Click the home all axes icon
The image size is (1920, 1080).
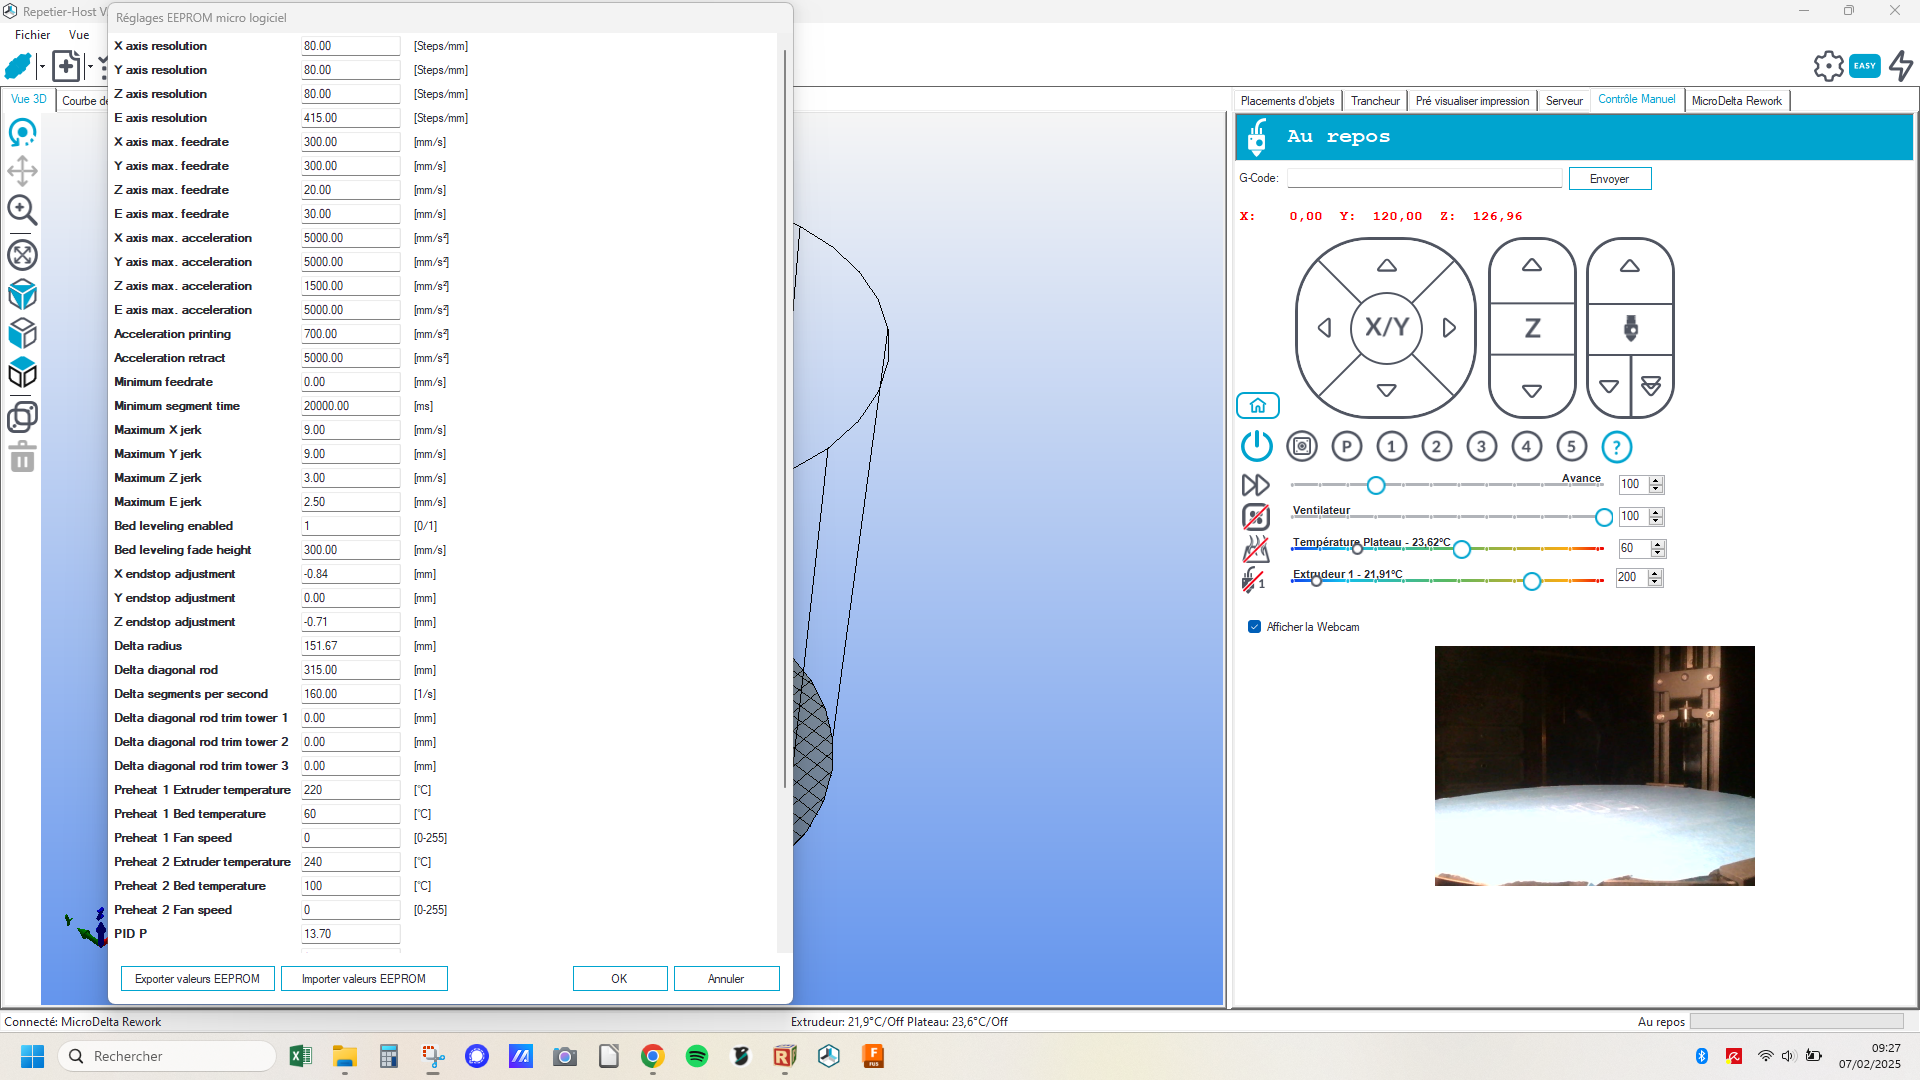point(1257,405)
